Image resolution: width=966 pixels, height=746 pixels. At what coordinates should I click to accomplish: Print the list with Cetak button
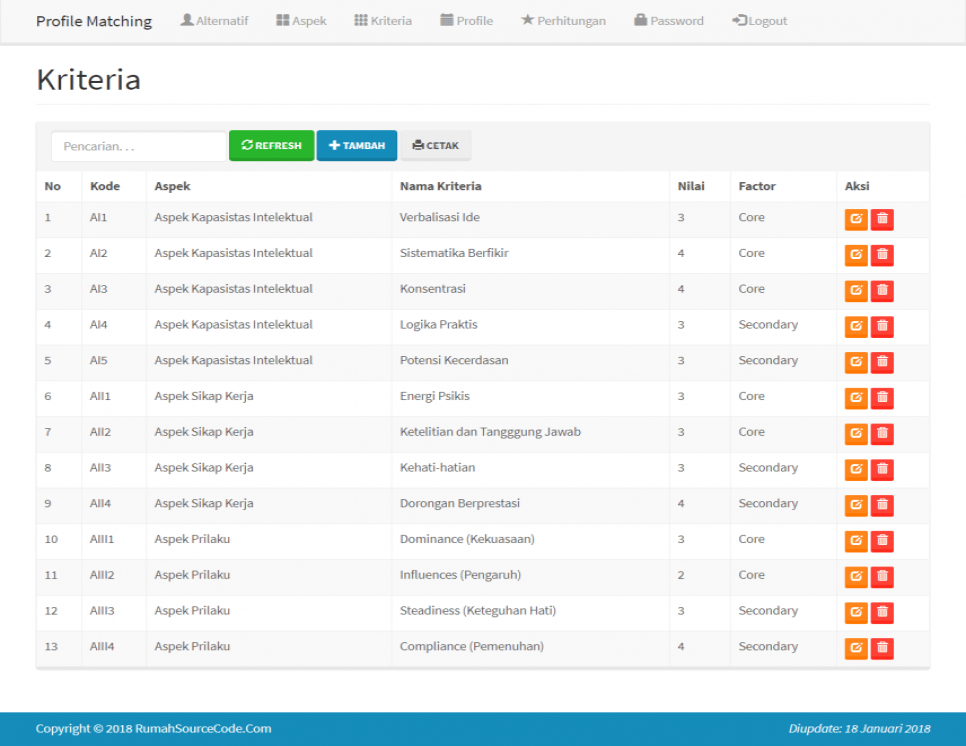coord(436,145)
